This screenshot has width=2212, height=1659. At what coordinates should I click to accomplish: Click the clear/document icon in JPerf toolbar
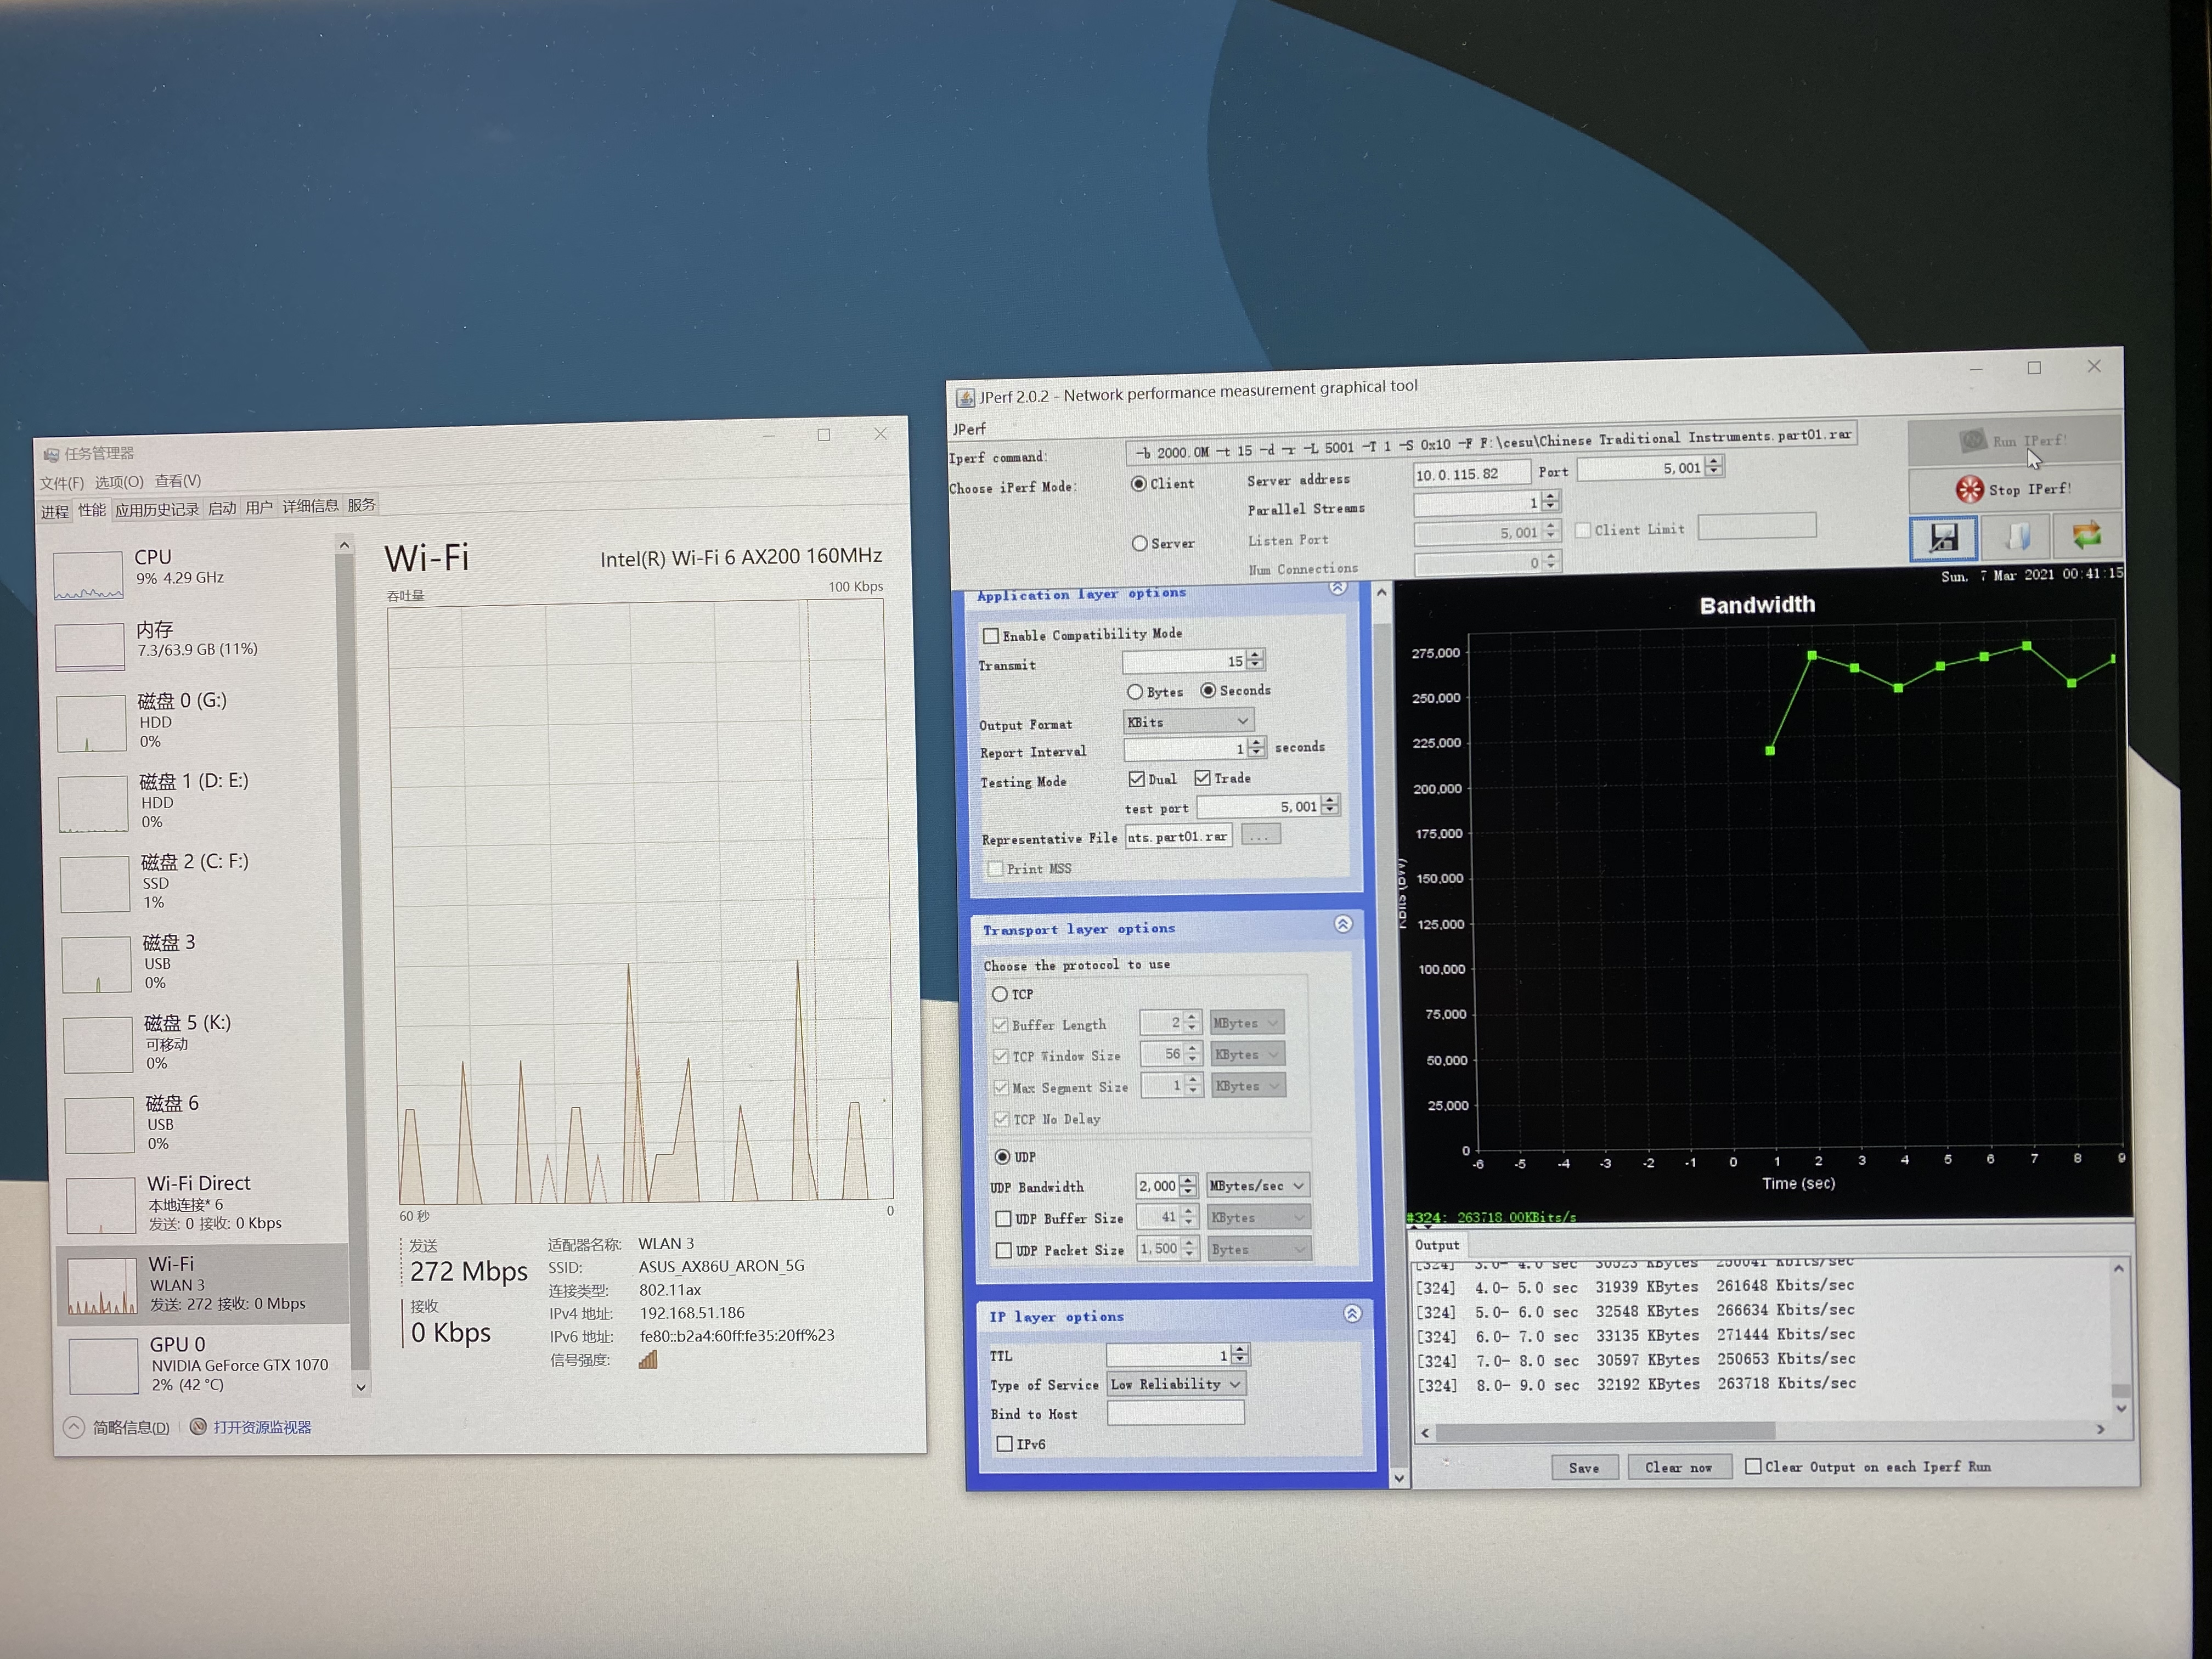click(2016, 537)
